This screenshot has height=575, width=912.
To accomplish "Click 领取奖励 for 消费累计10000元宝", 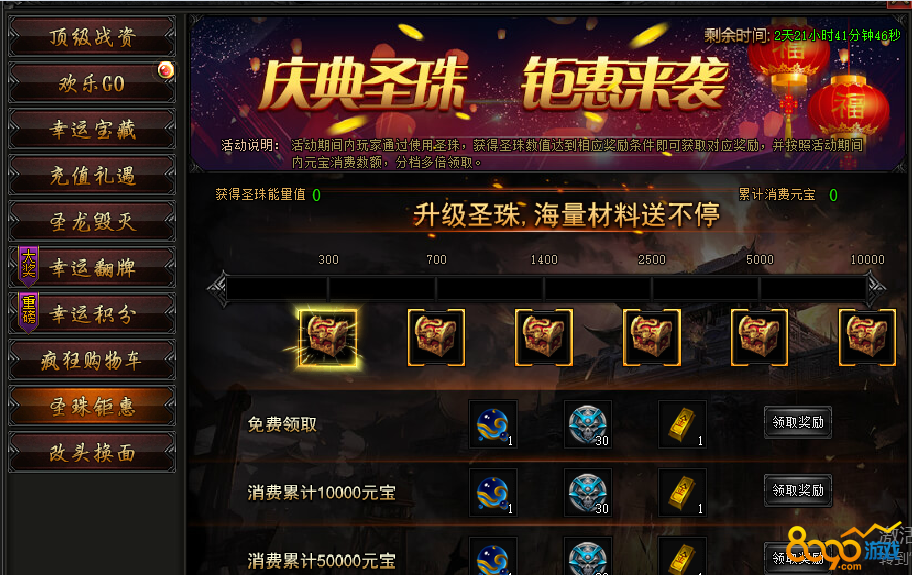I will (798, 491).
